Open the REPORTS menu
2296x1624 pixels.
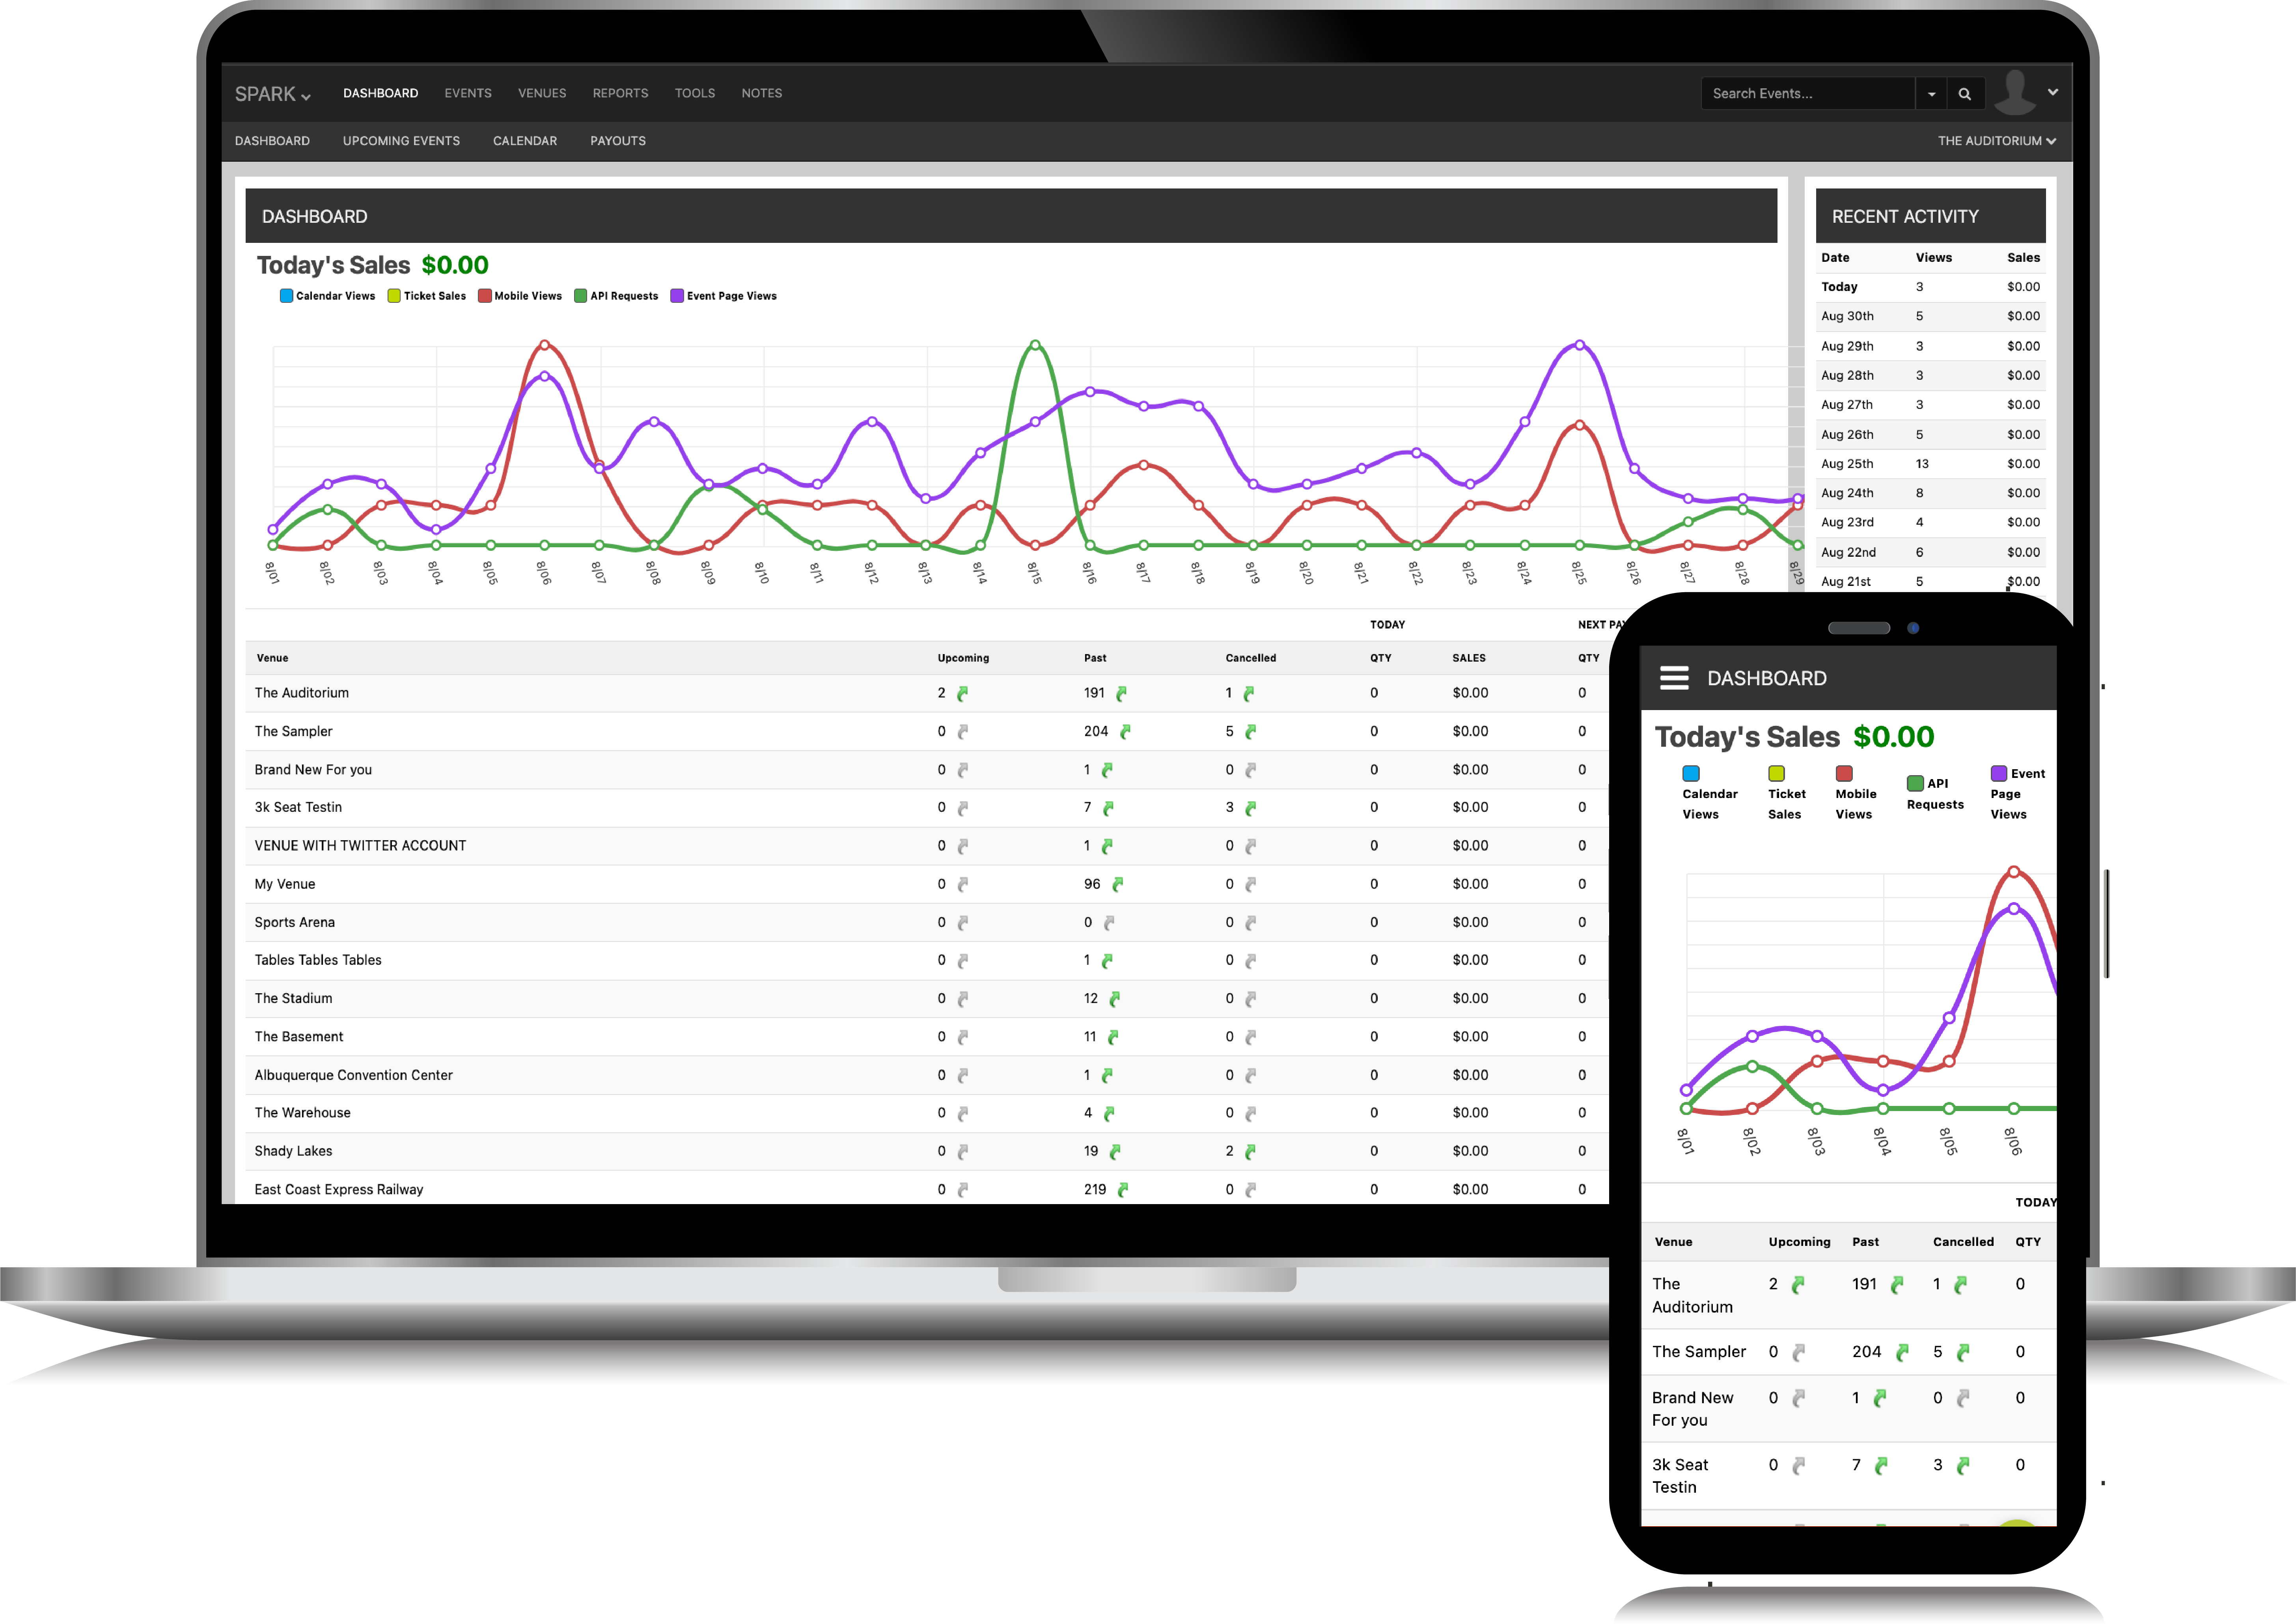click(x=620, y=93)
